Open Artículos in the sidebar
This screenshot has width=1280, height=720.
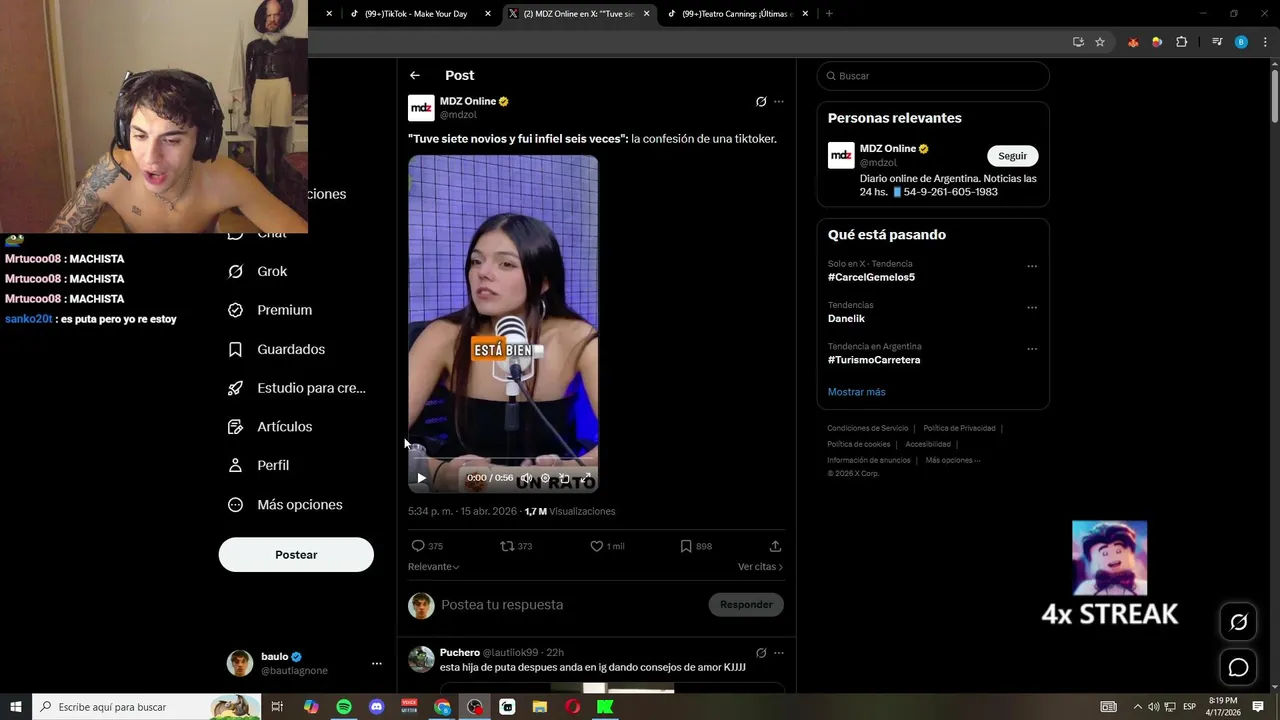tap(270, 427)
